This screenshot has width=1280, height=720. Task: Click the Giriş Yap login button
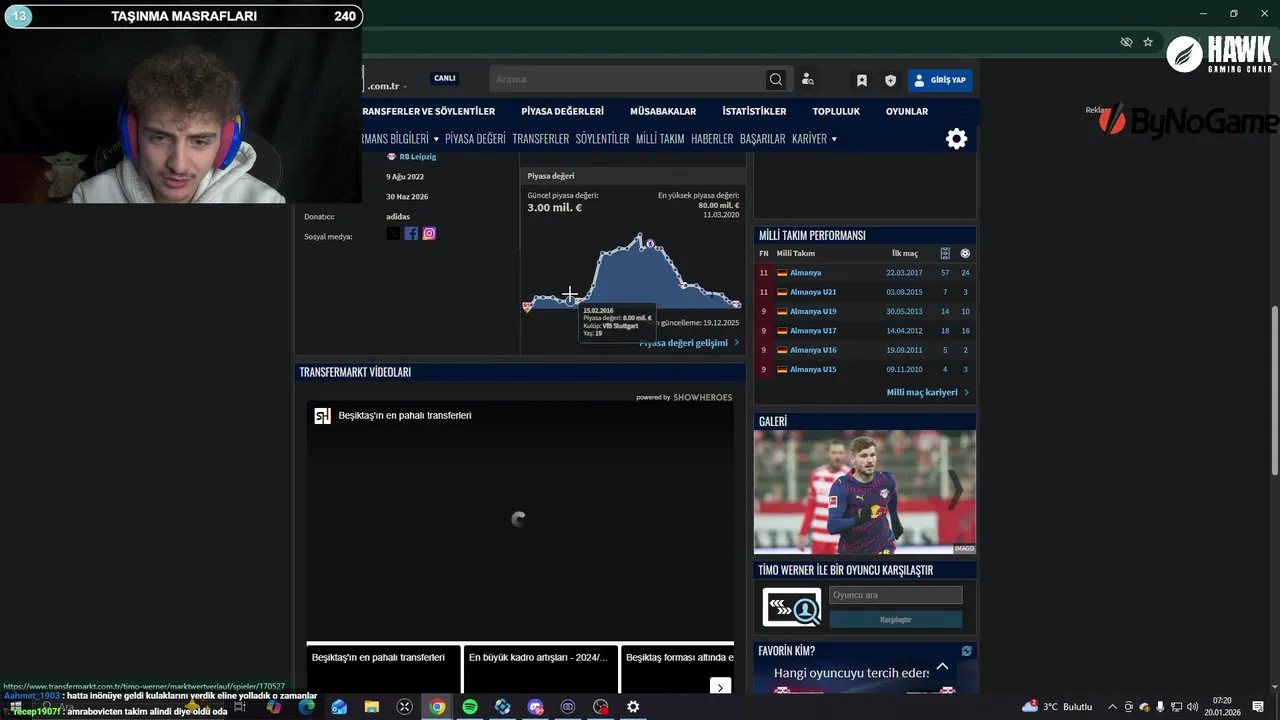tap(940, 80)
